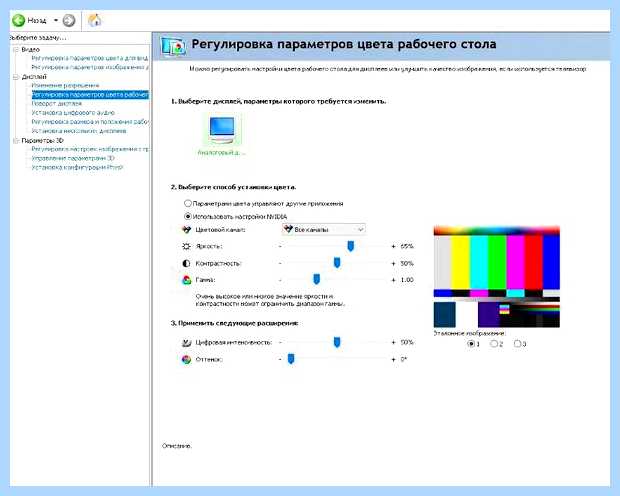Image resolution: width=620 pixels, height=496 pixels.
Task: Click the gamma slider handle
Action: coord(316,279)
